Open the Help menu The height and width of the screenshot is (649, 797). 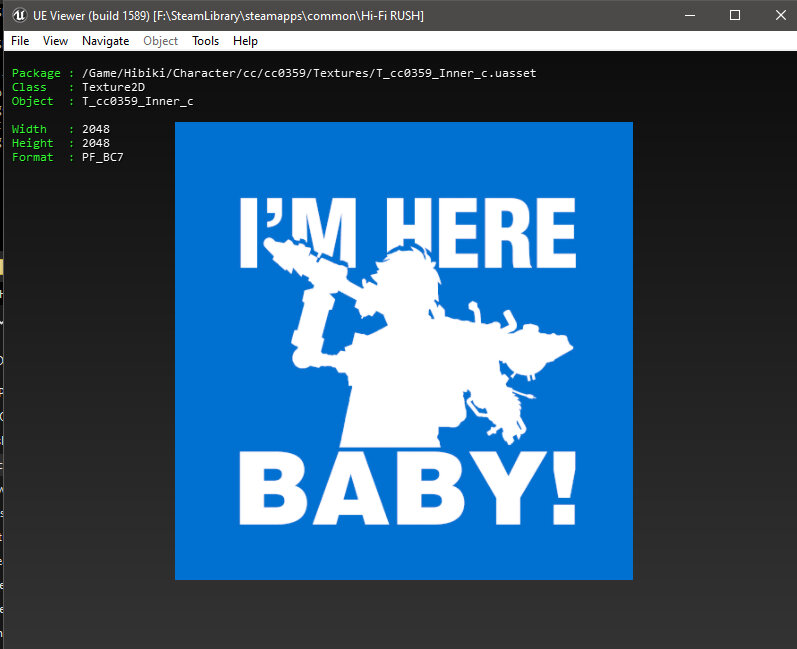tap(245, 41)
